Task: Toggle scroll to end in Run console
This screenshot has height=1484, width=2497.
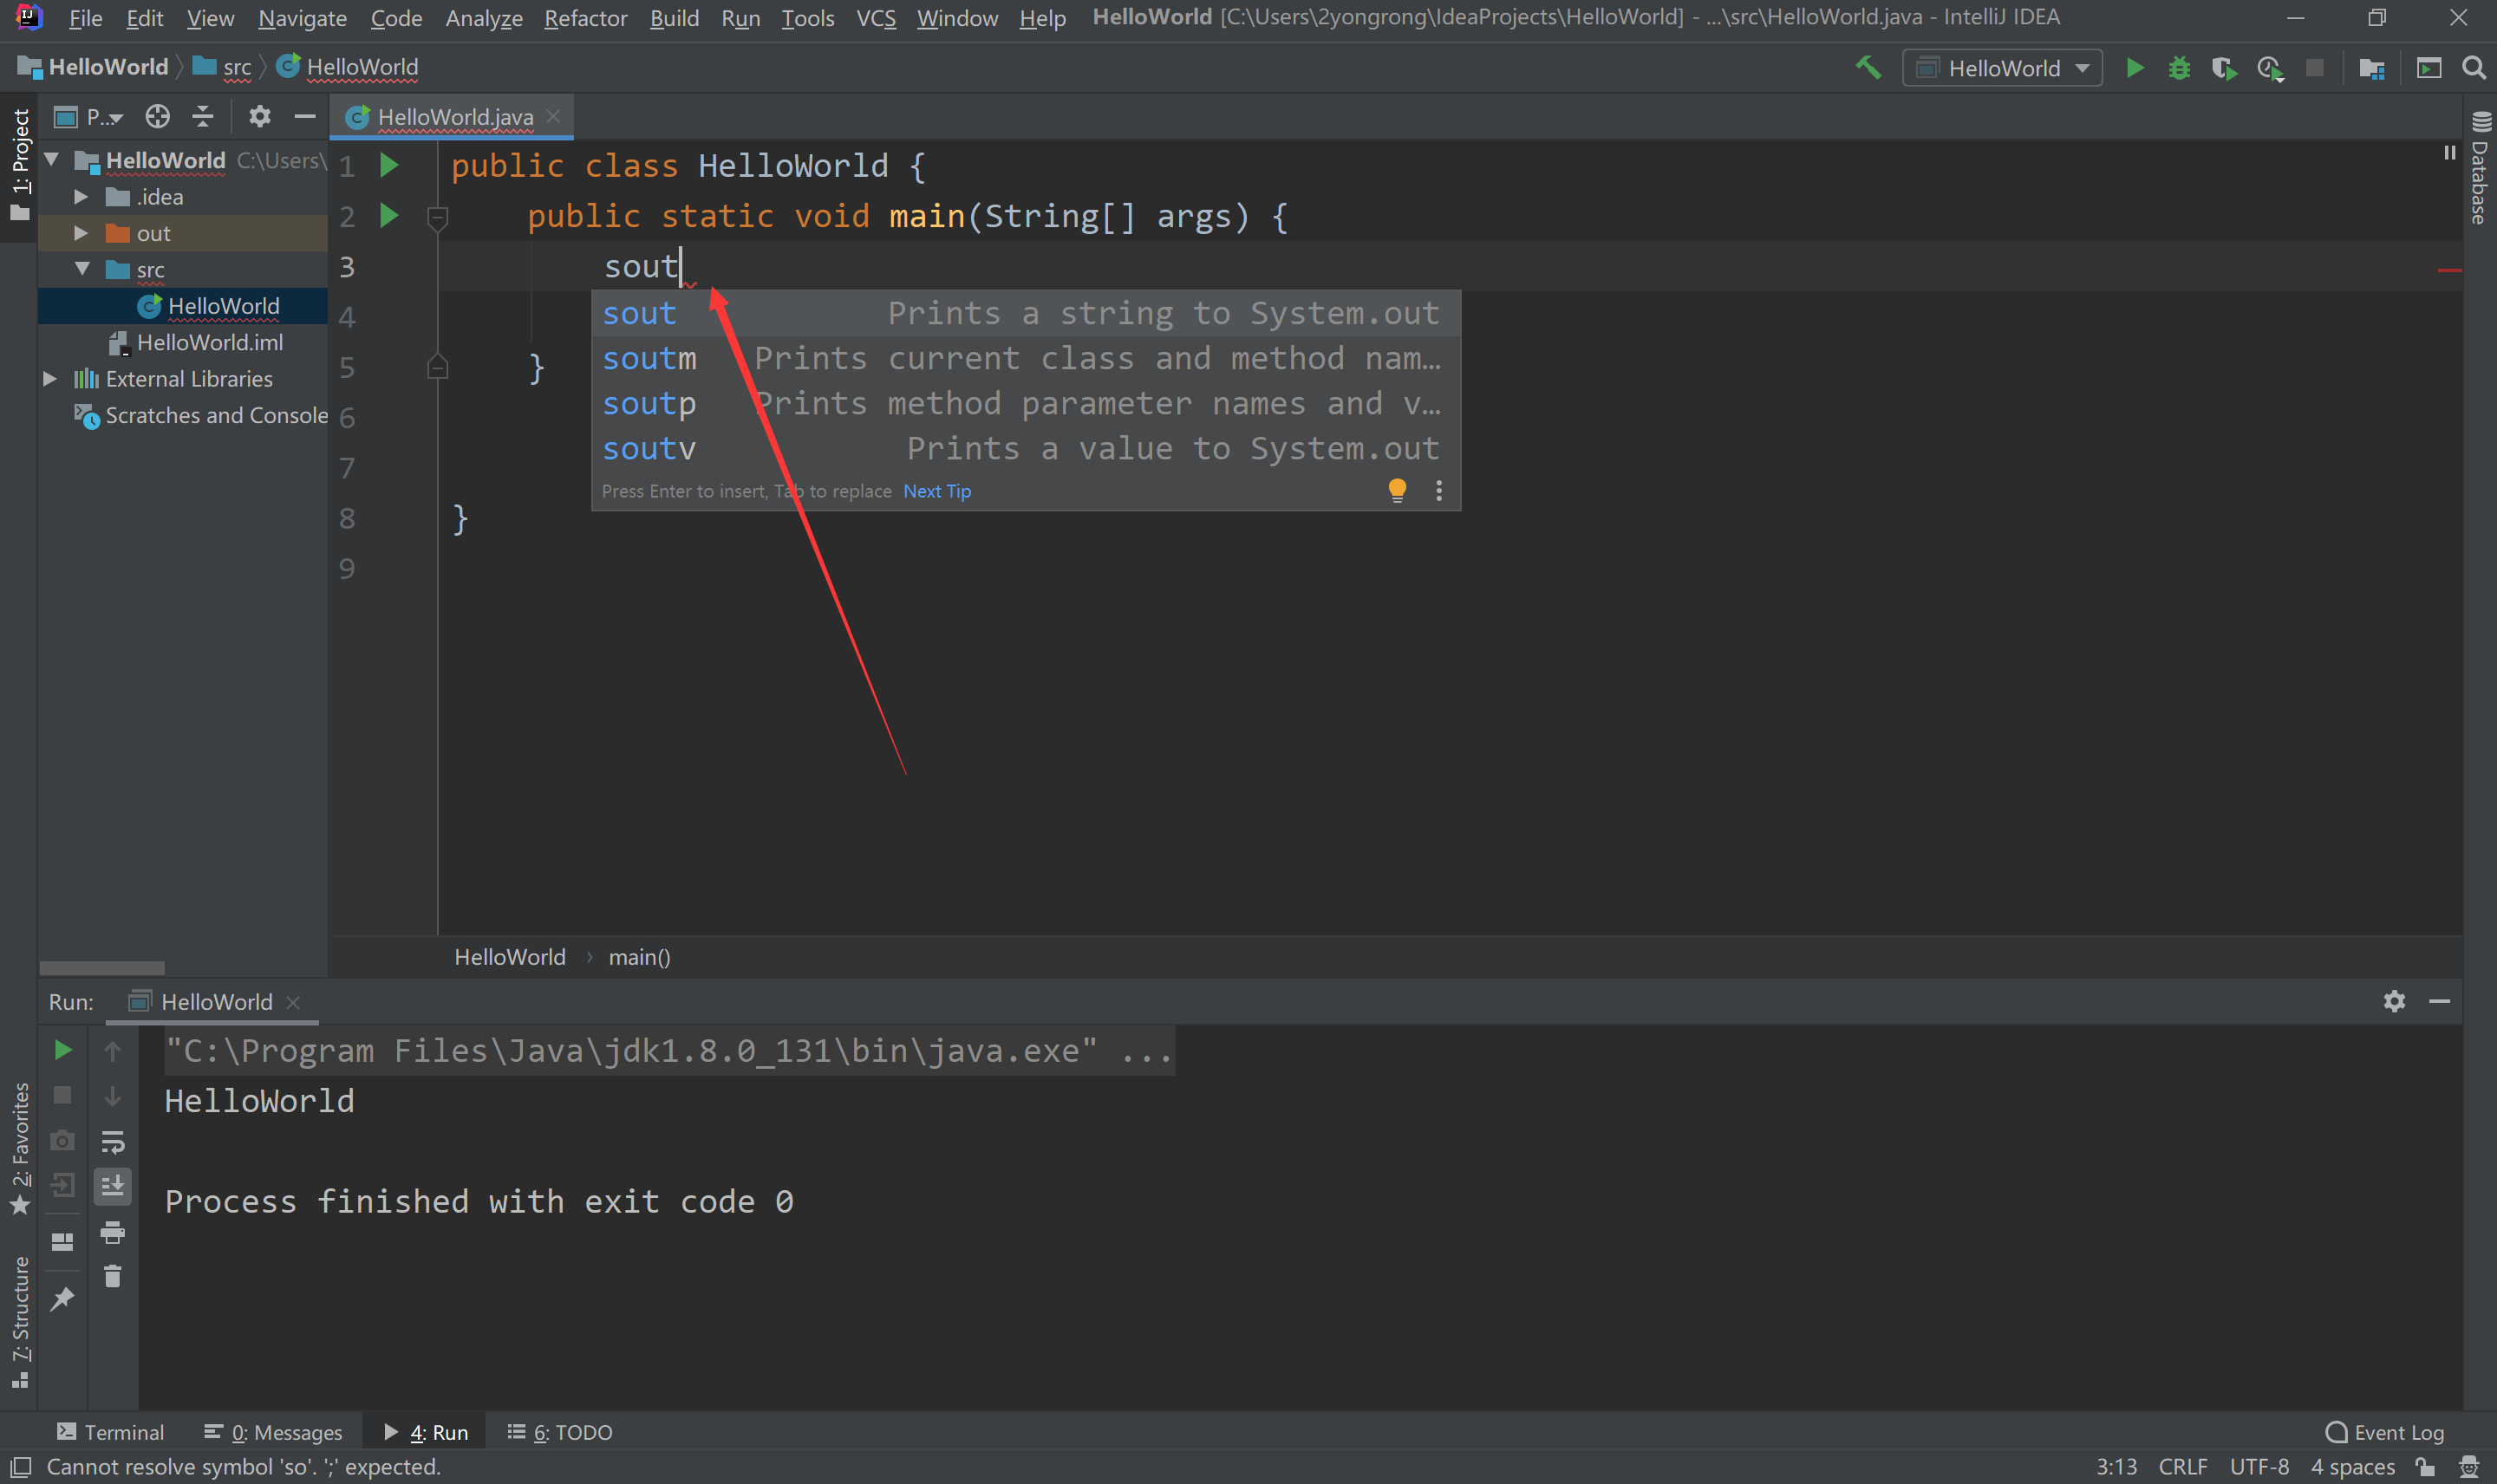Action: pos(113,1186)
